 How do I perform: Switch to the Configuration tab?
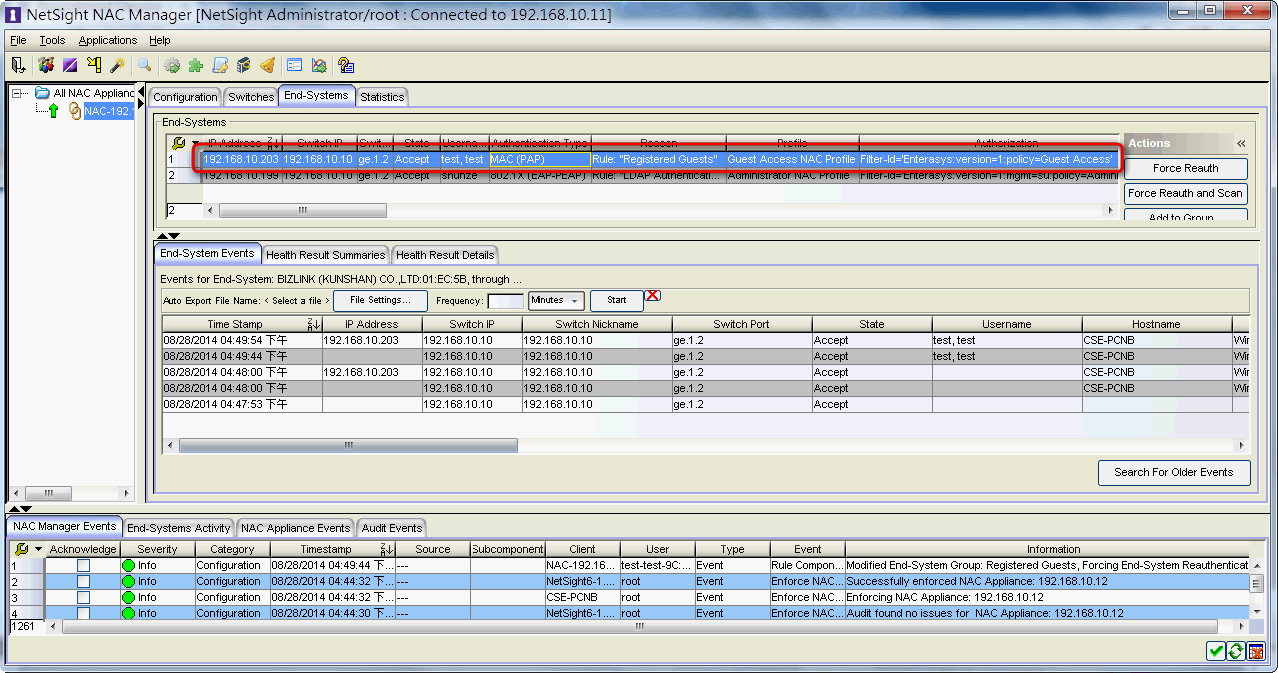(185, 97)
